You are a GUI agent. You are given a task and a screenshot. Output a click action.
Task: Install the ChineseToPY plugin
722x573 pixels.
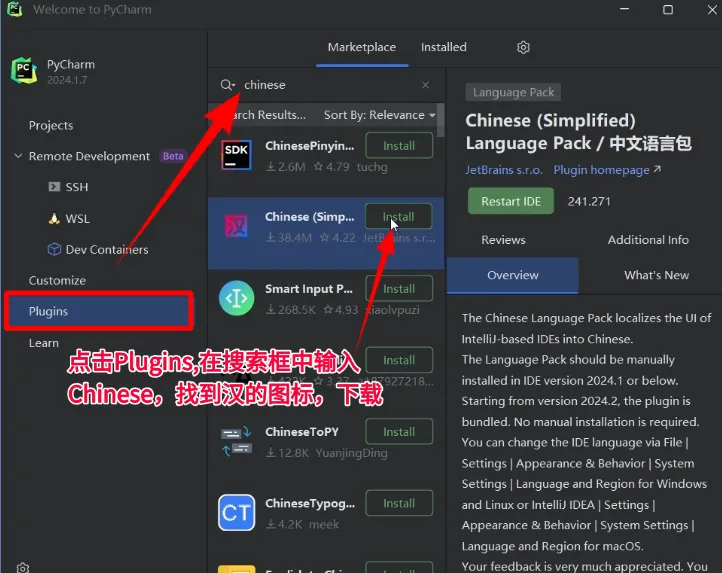[x=399, y=432]
